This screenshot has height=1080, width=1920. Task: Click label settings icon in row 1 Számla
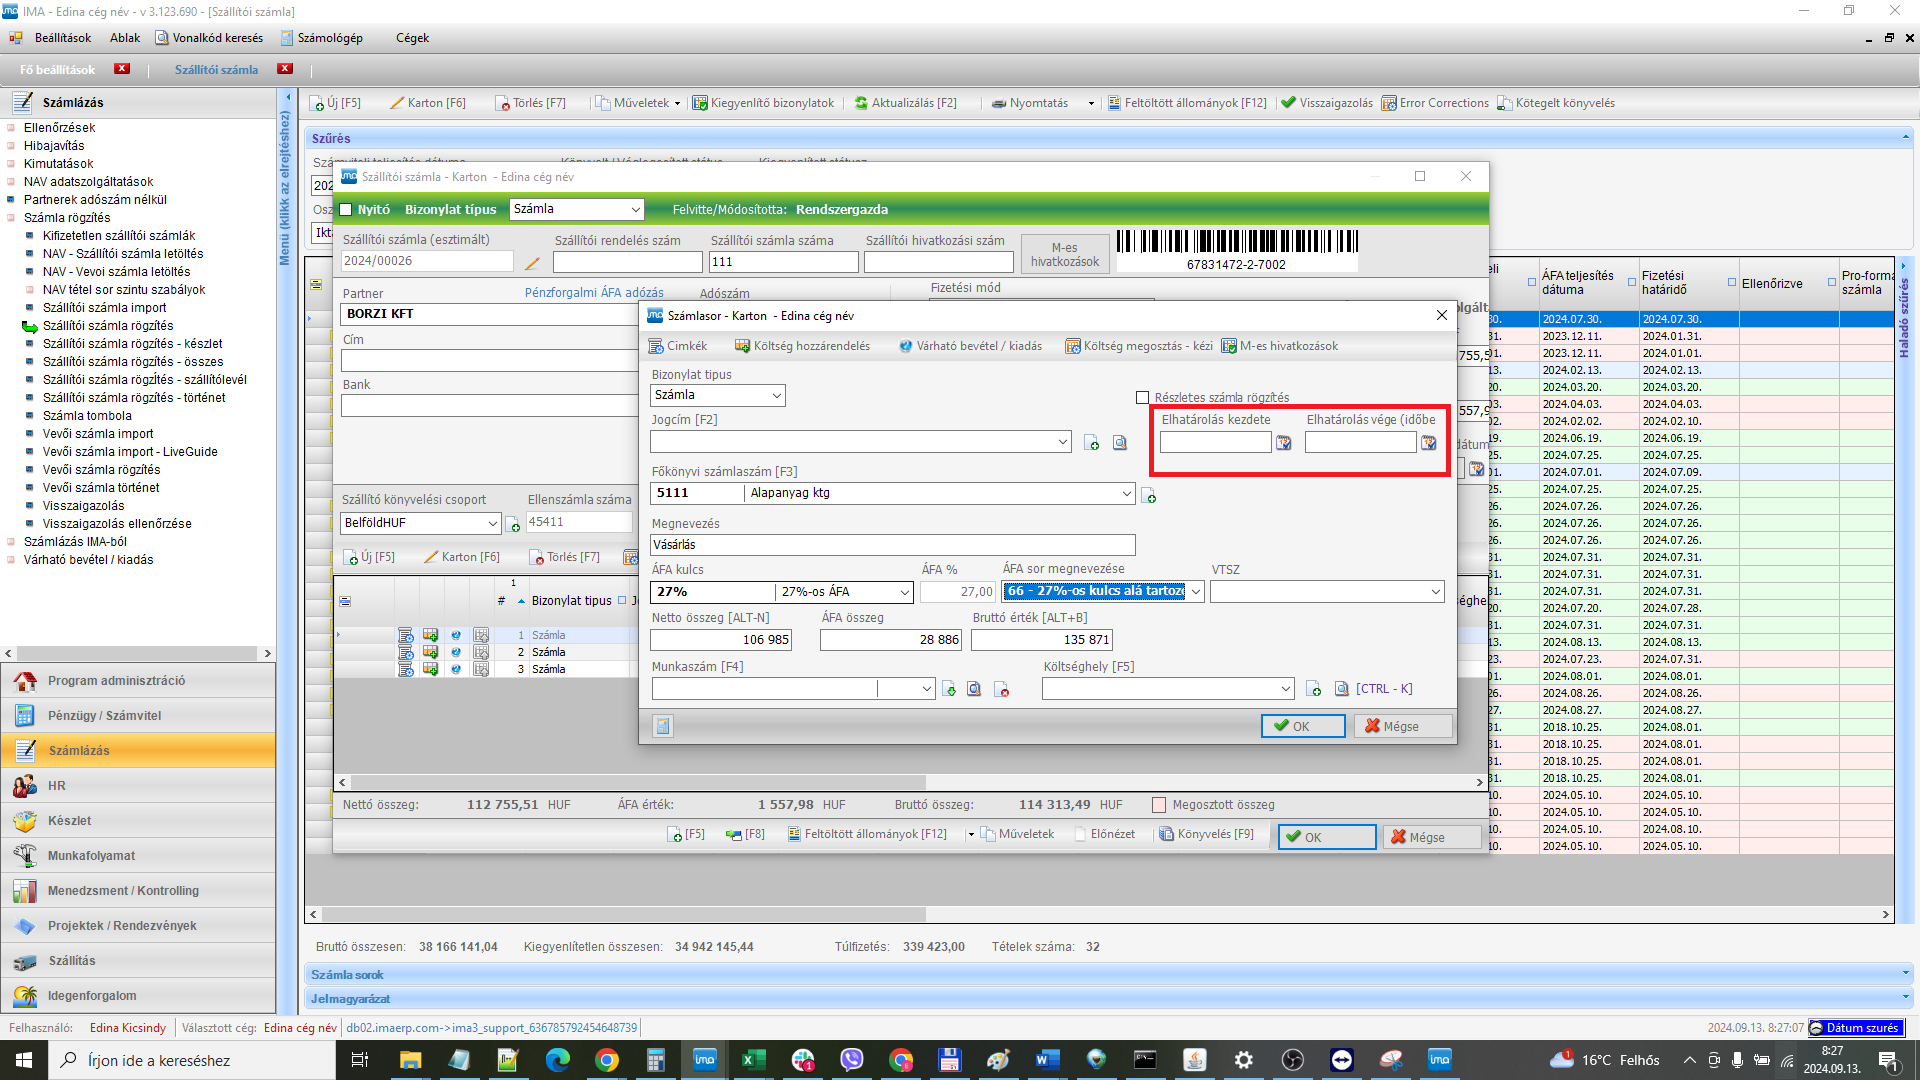(x=406, y=635)
